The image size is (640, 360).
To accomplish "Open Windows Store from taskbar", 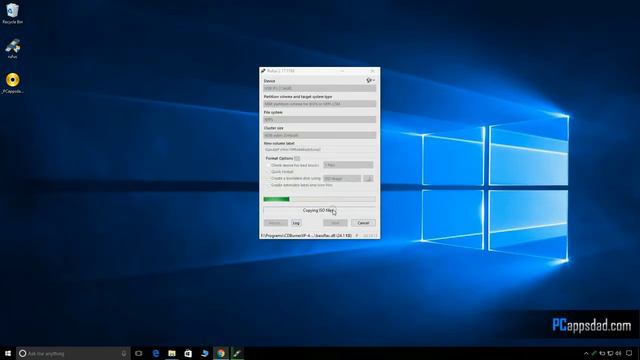I will [x=188, y=353].
